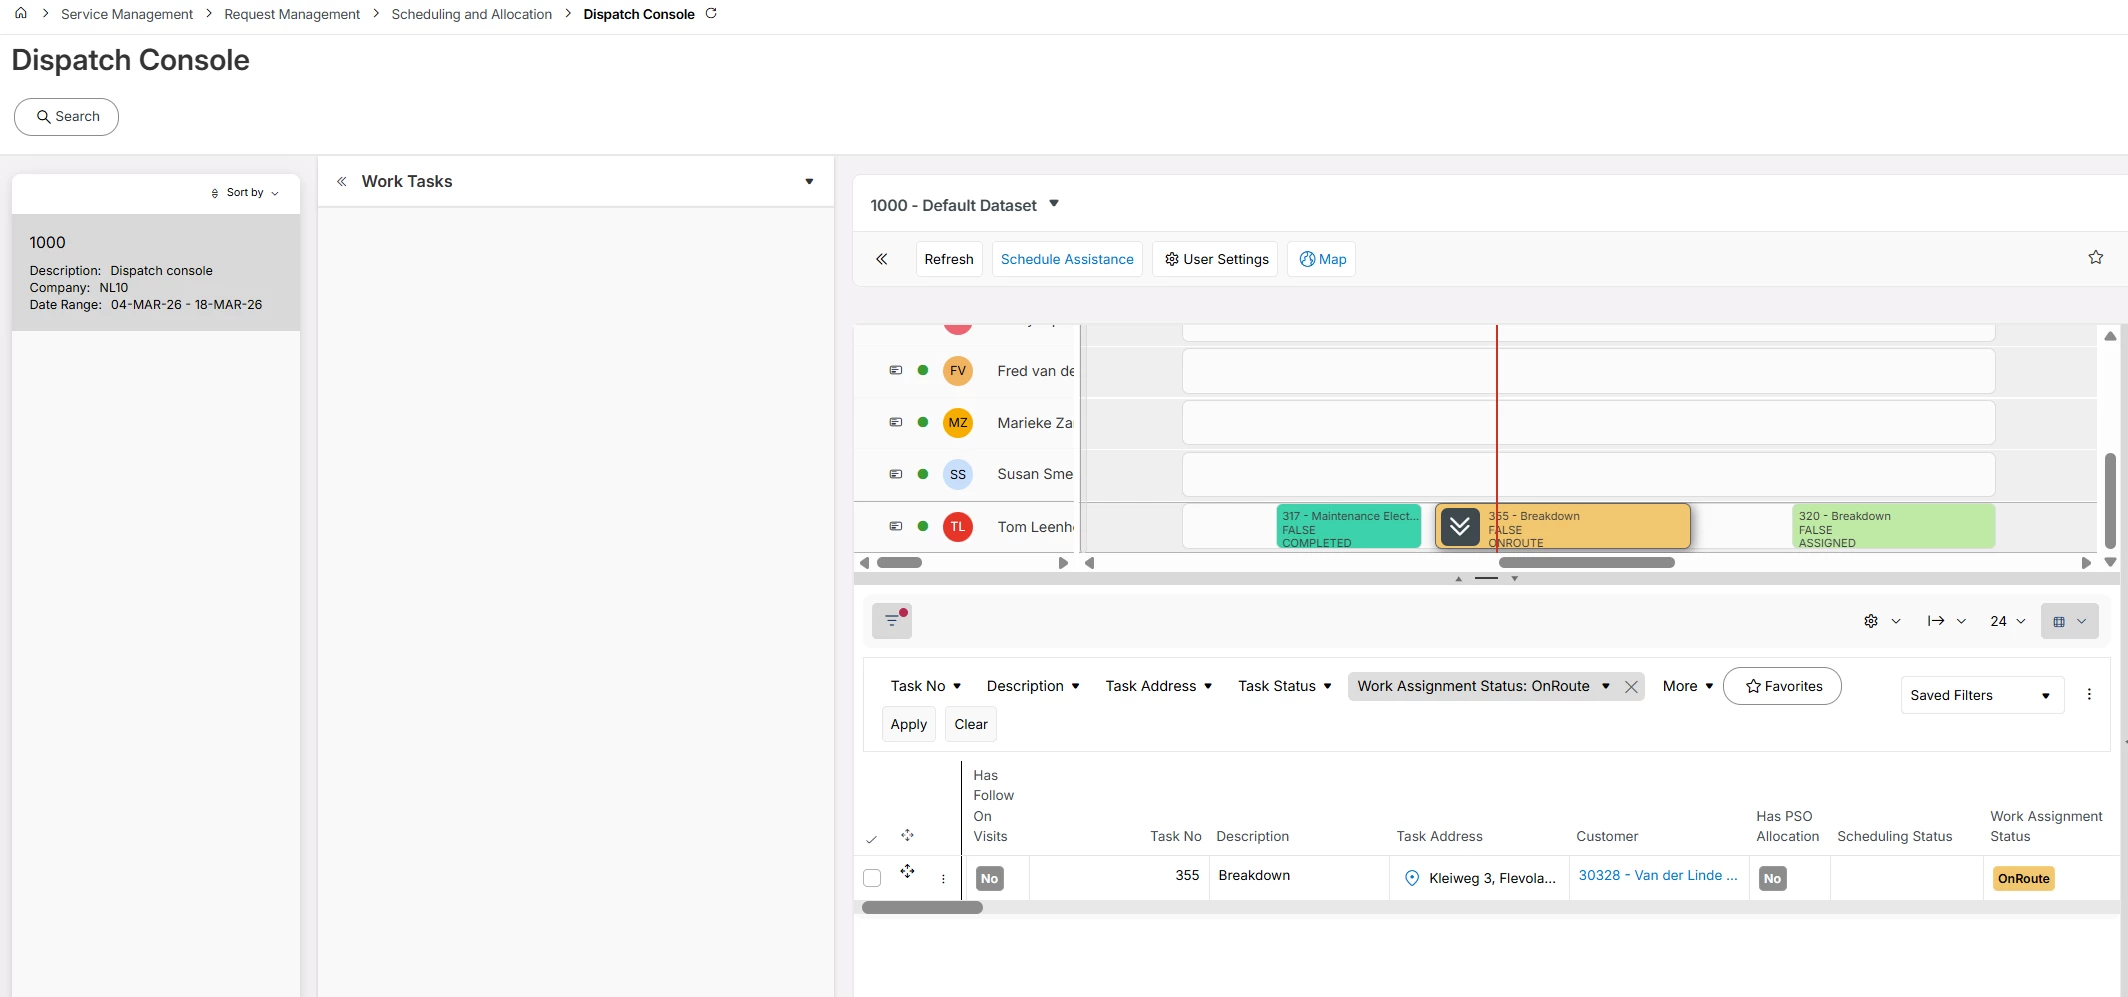The image size is (2128, 997).
Task: Open resource details icon for Marieke Za
Action: pyautogui.click(x=896, y=423)
